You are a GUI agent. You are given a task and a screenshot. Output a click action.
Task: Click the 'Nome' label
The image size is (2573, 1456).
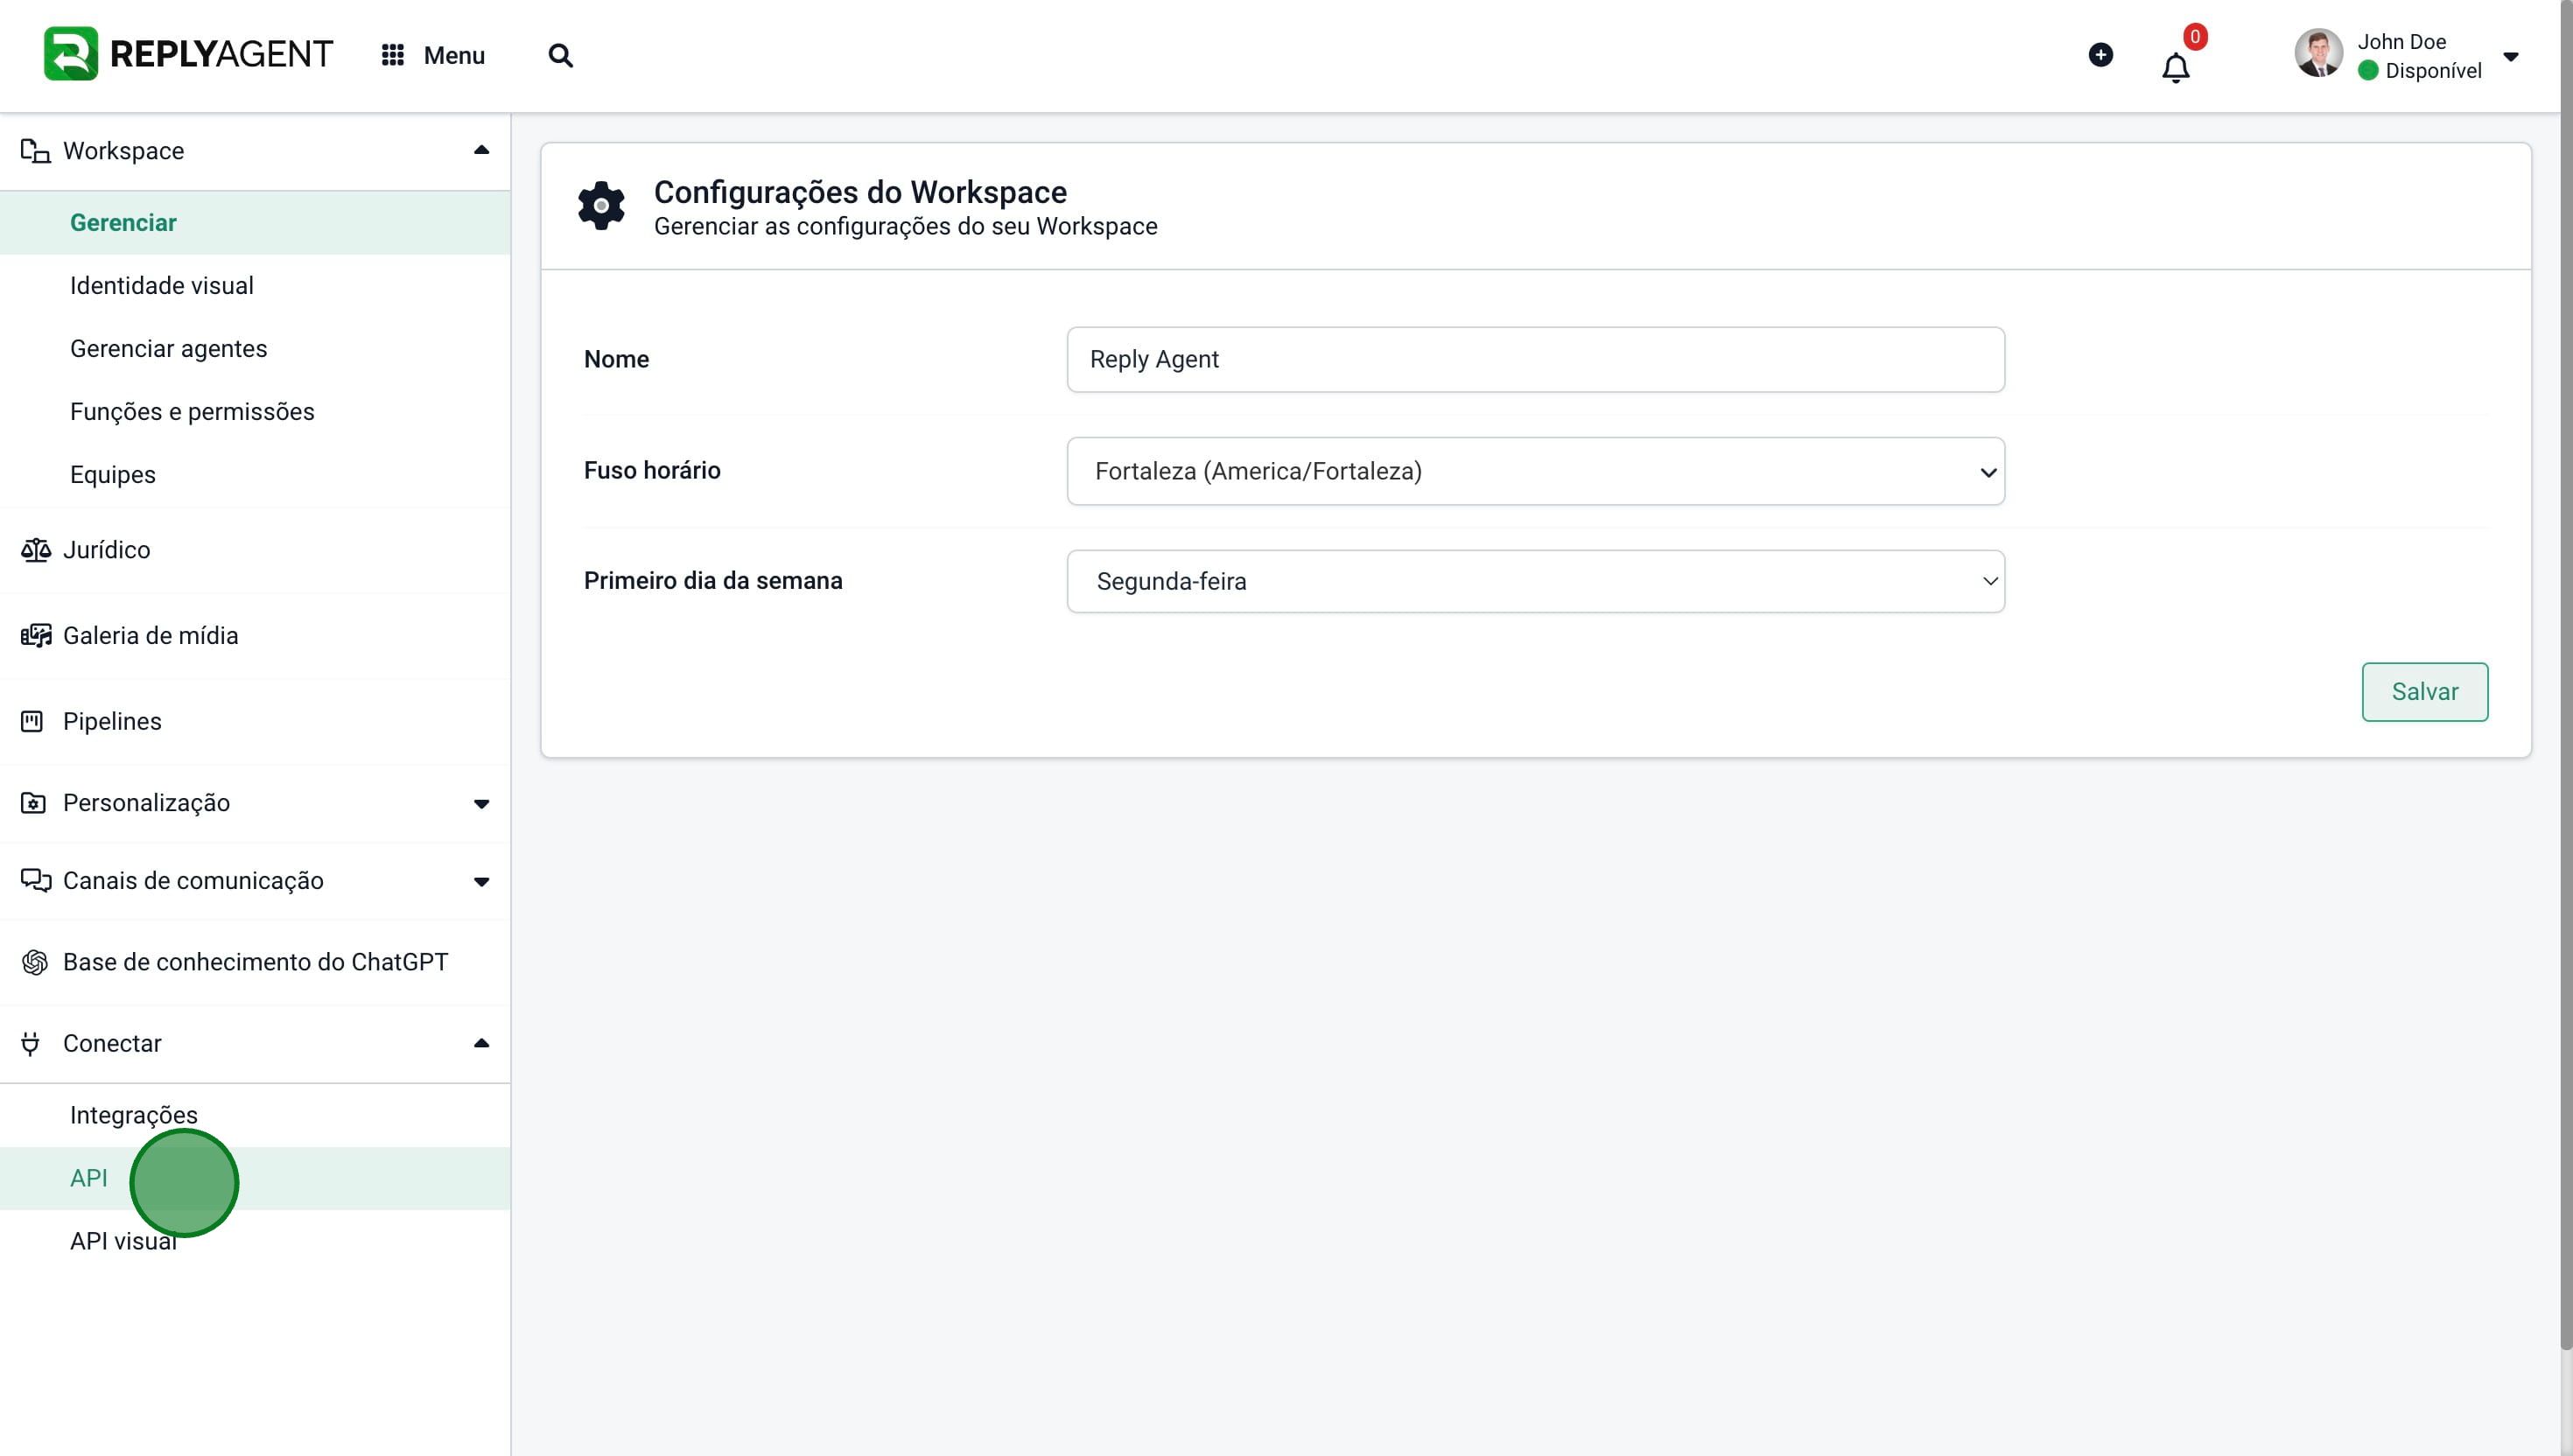616,359
